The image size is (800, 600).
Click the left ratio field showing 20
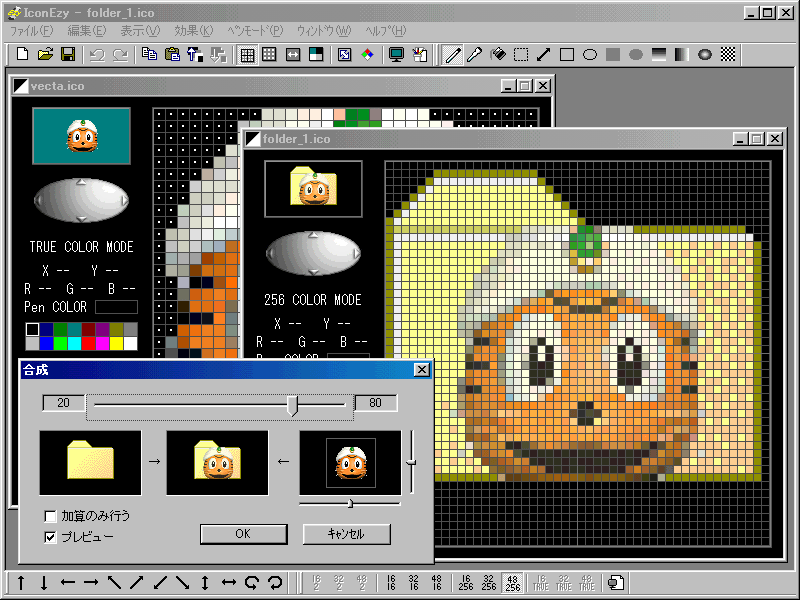pos(64,403)
